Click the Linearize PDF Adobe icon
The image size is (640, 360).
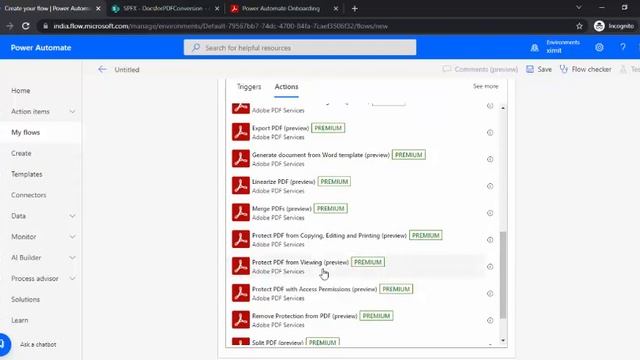(241, 186)
